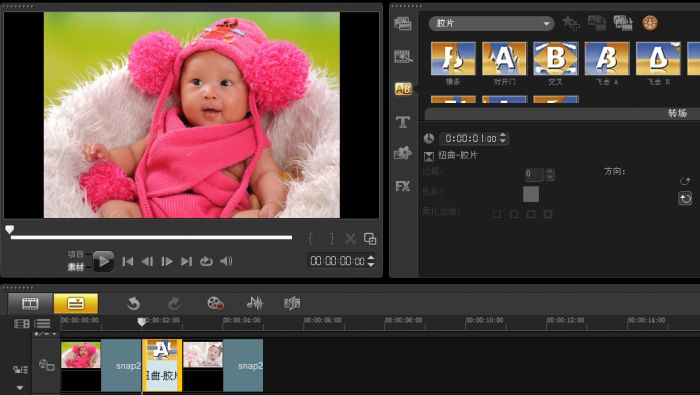Switch to Storyboard view
The height and width of the screenshot is (395, 700).
point(30,304)
